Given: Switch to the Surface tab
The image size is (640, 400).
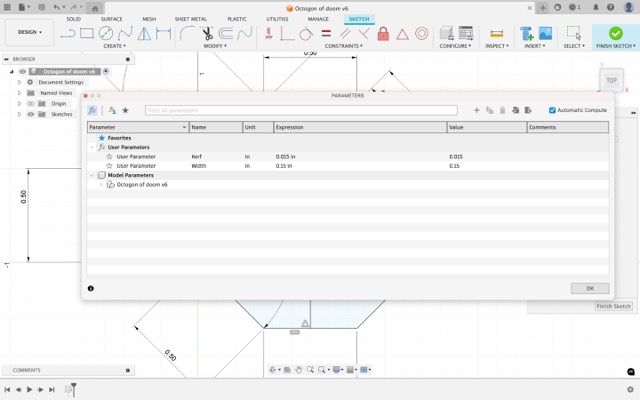Looking at the screenshot, I should (111, 19).
